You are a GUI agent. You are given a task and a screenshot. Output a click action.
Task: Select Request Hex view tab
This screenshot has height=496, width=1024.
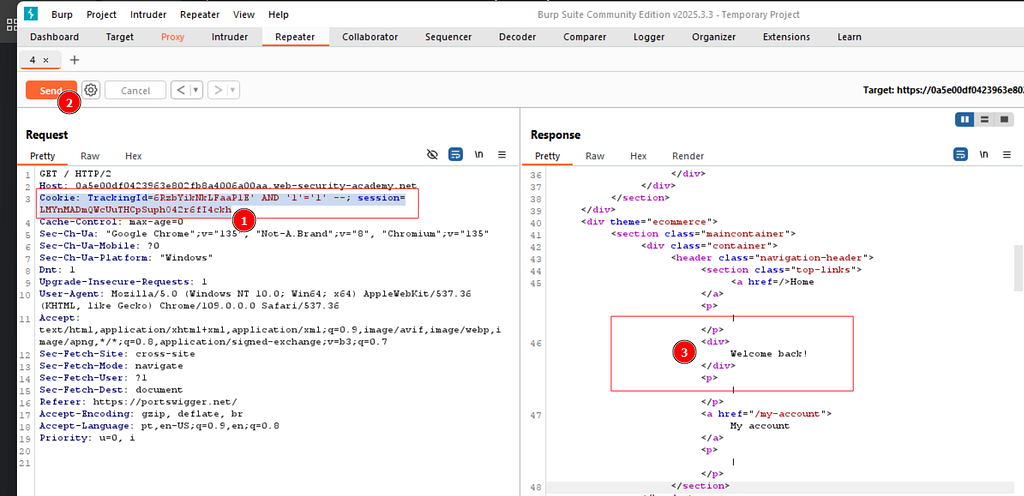point(133,156)
